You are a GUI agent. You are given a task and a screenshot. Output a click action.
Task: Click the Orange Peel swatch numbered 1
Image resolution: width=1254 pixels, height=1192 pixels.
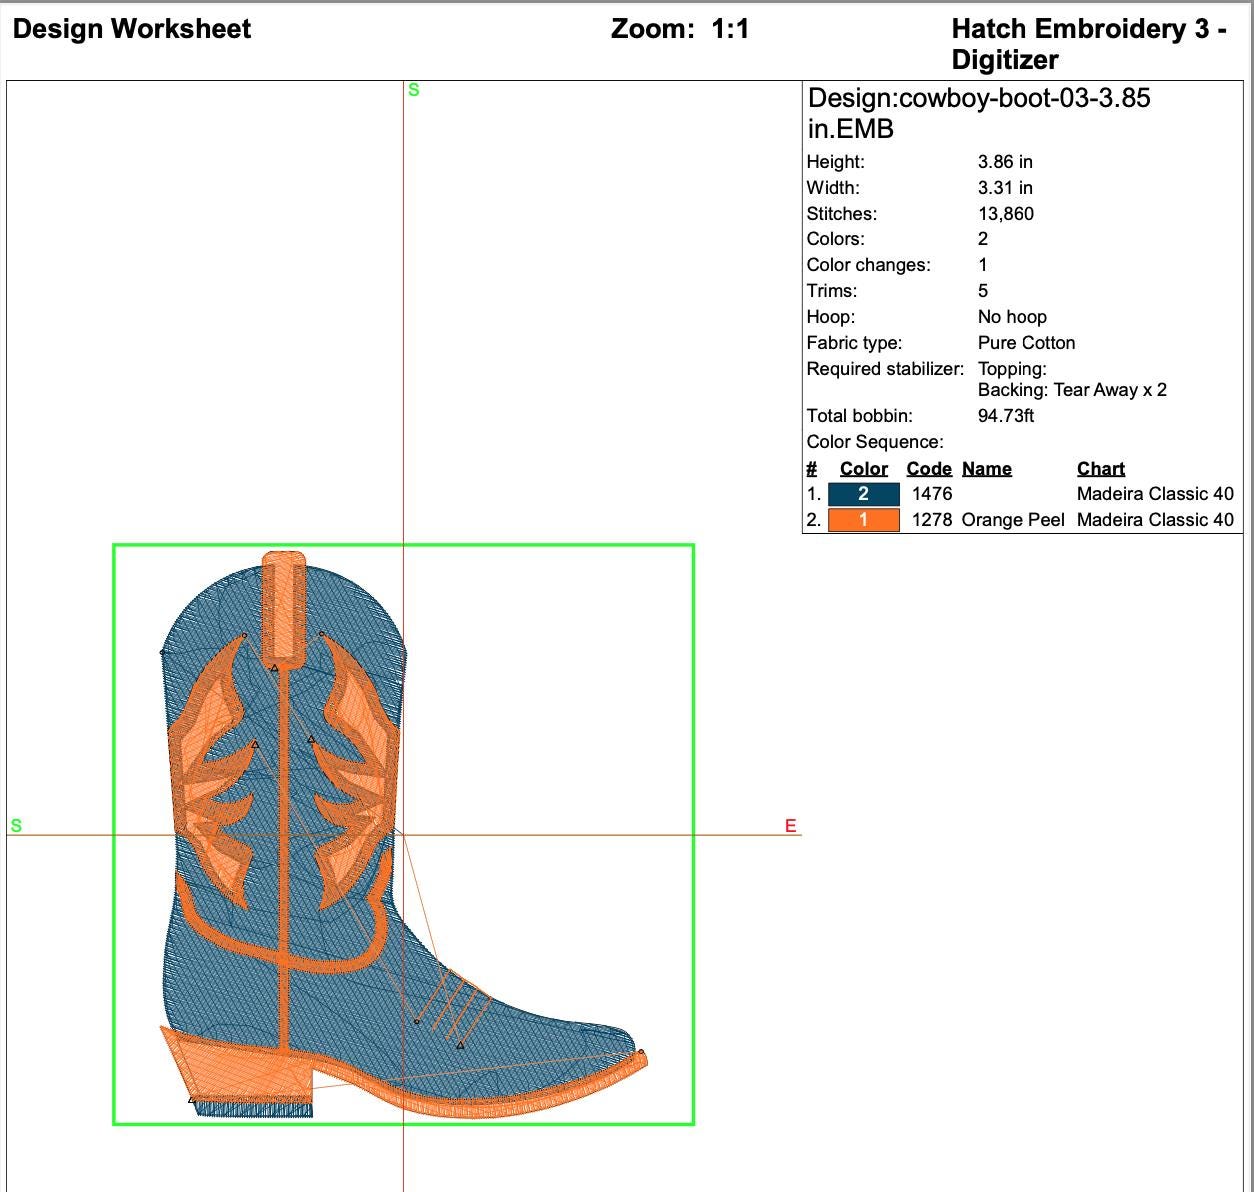point(863,520)
